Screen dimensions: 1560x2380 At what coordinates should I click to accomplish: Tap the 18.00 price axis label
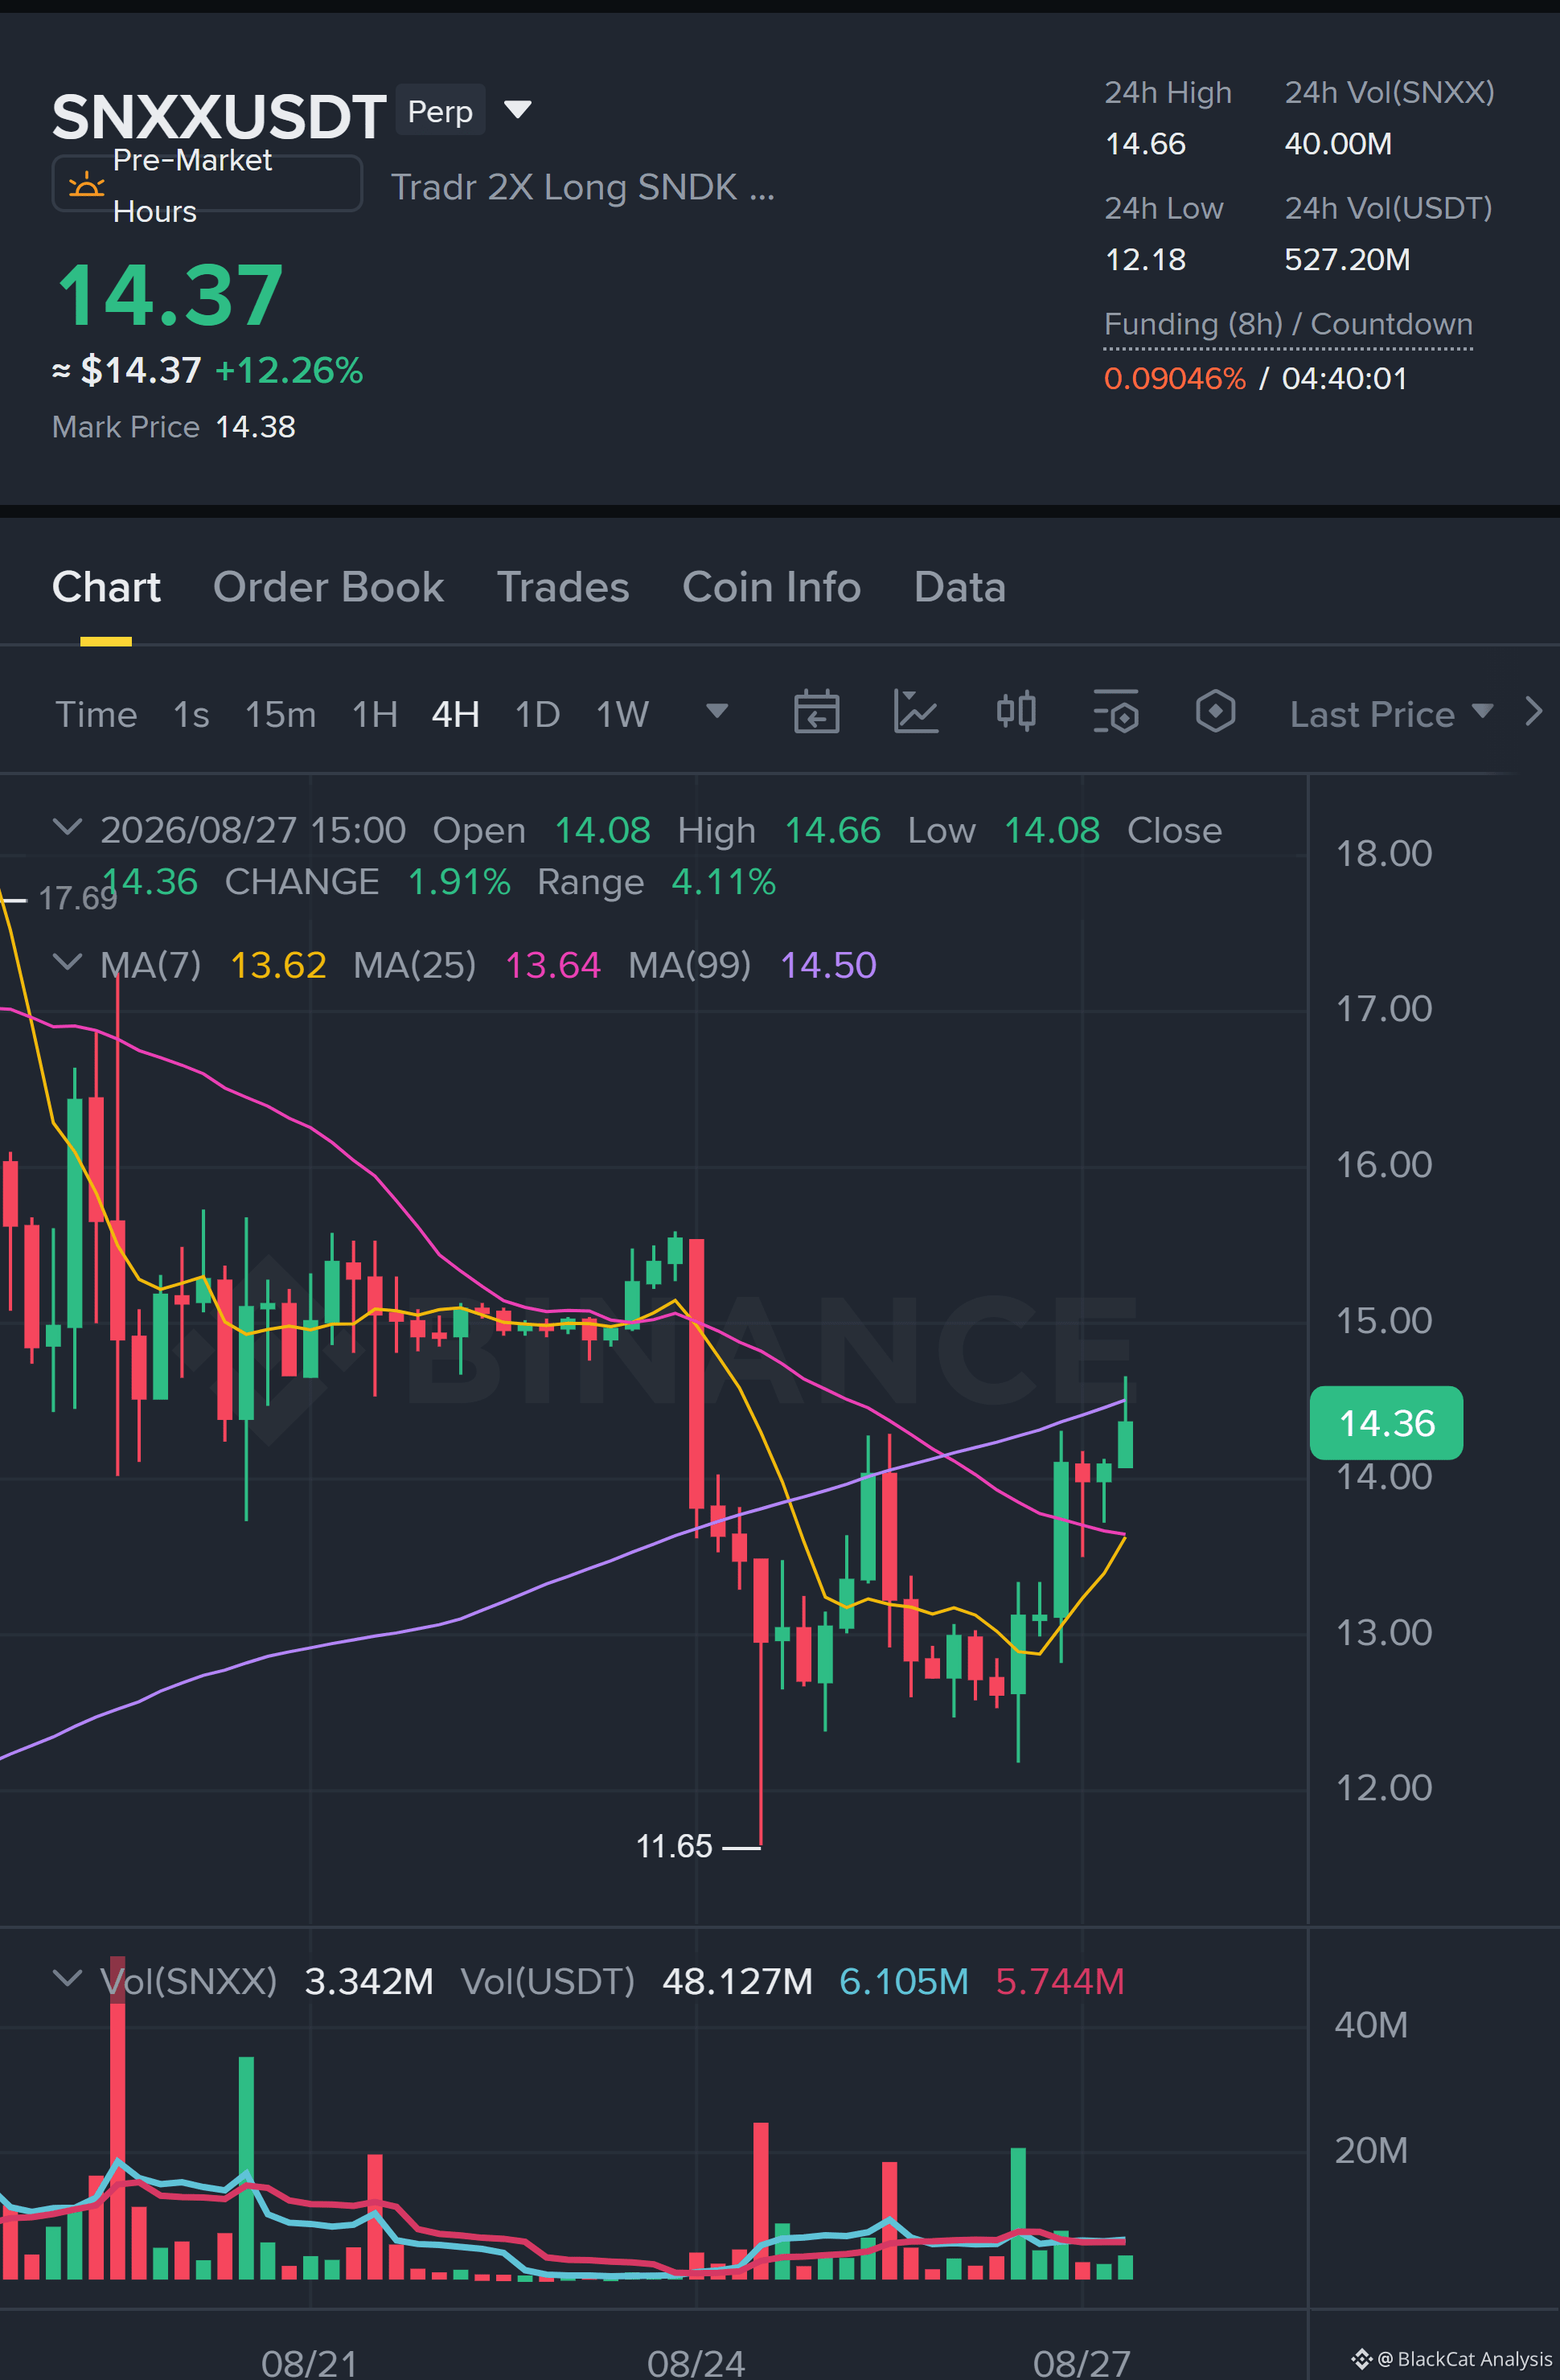click(1384, 853)
